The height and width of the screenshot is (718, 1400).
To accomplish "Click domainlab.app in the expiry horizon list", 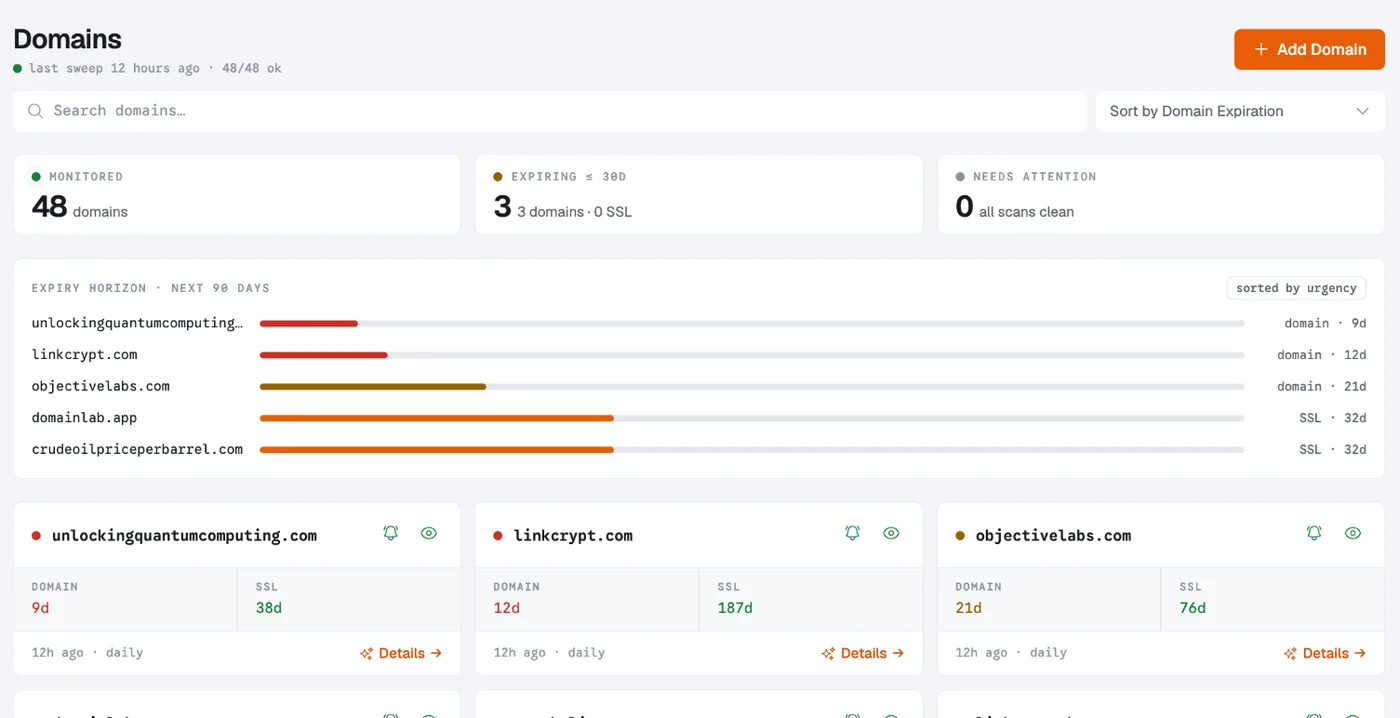I will pos(84,418).
